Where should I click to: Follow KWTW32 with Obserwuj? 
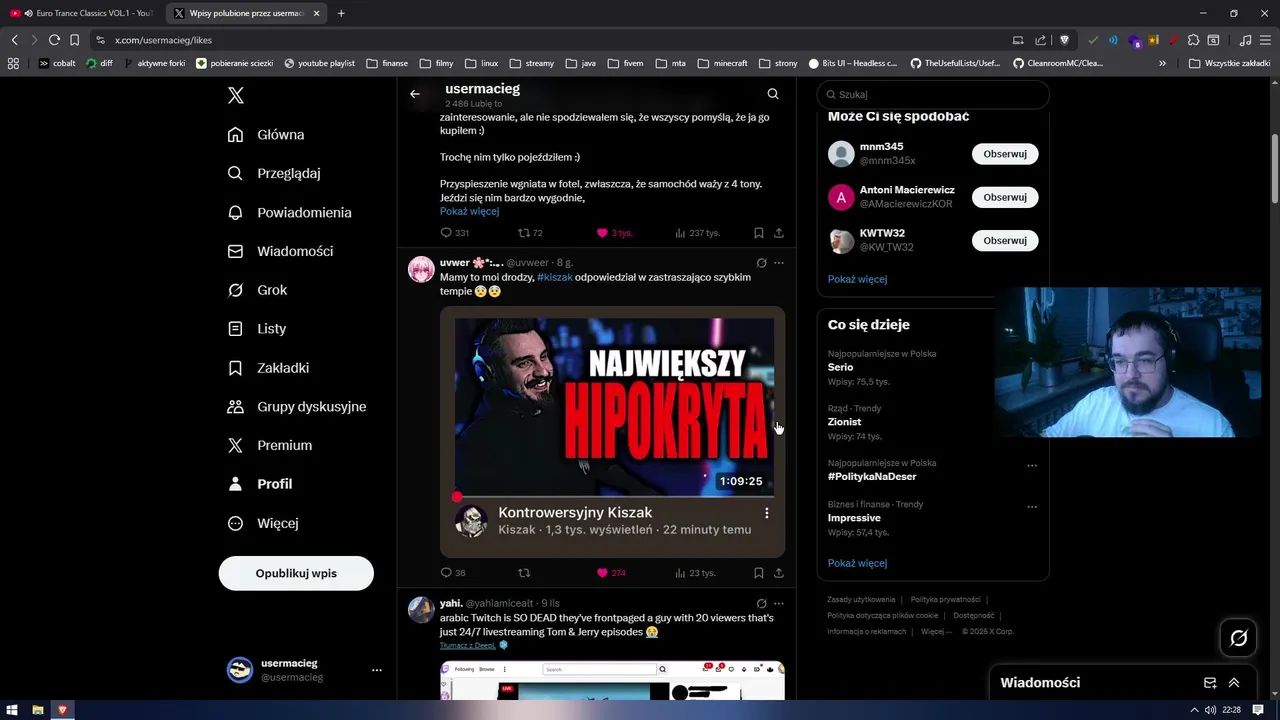coord(1005,241)
